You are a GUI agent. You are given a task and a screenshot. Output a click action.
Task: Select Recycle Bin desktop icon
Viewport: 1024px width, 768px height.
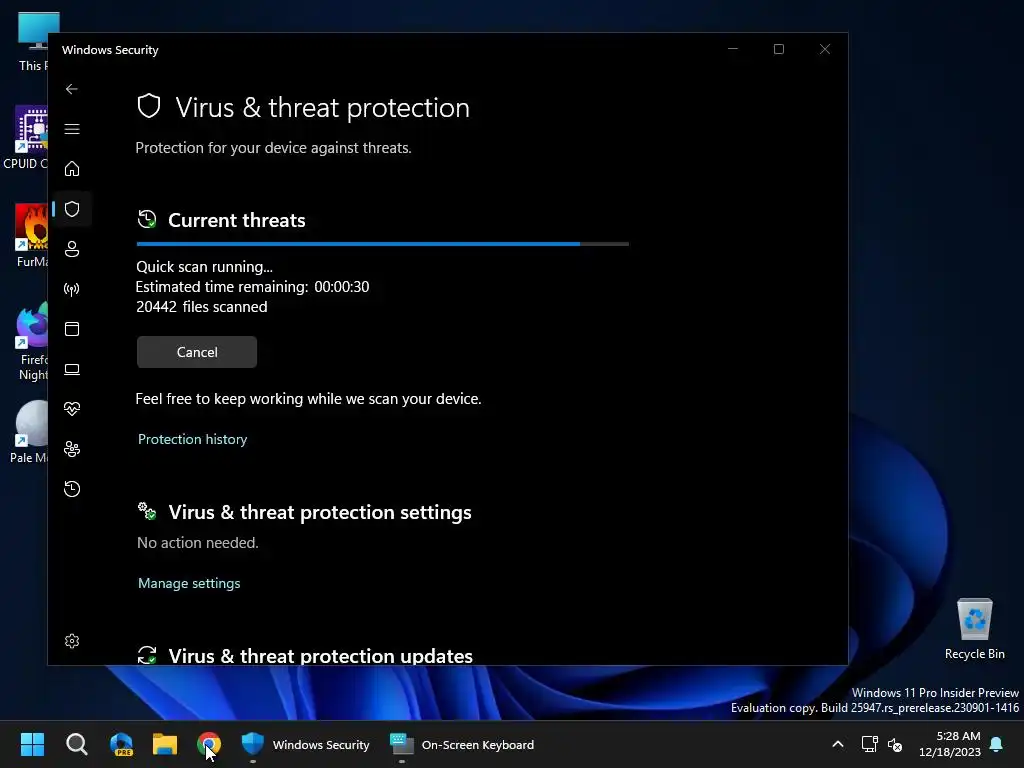[974, 630]
